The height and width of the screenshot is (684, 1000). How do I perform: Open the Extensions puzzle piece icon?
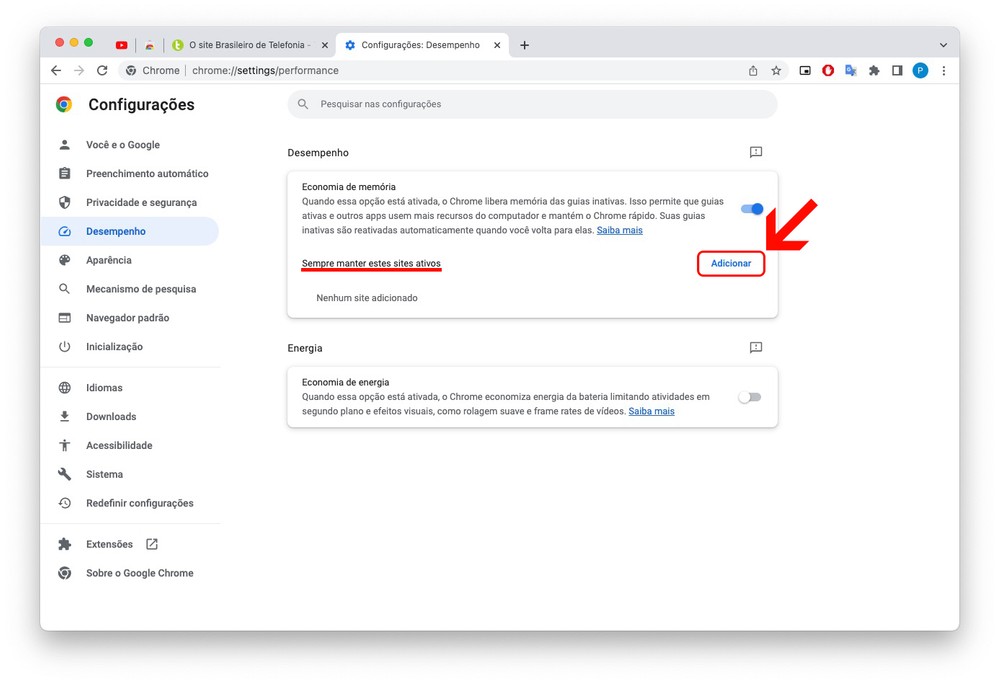pos(874,71)
